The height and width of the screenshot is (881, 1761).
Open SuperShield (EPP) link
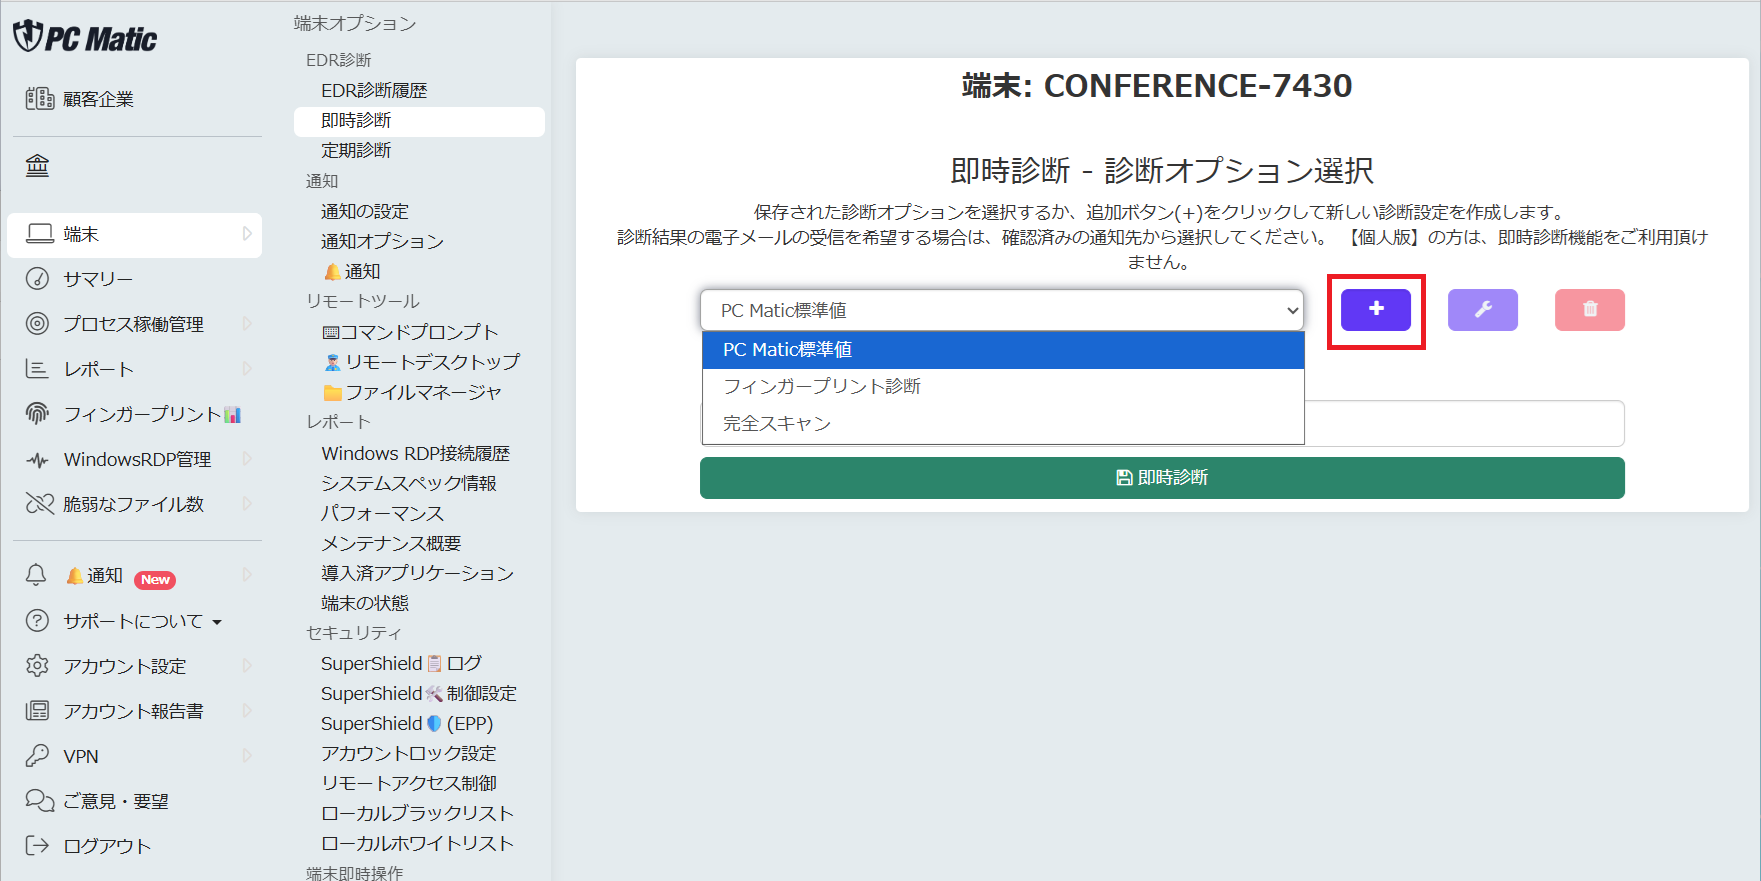point(407,723)
